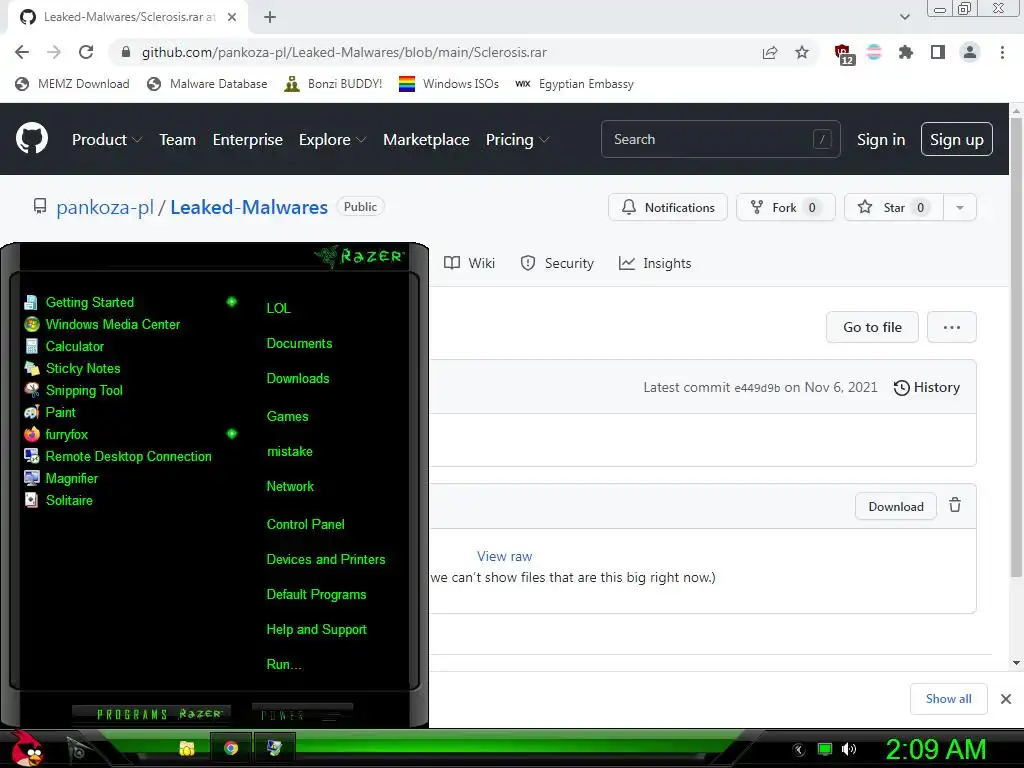Open the Leaked-Malwares repository link

[x=249, y=207]
